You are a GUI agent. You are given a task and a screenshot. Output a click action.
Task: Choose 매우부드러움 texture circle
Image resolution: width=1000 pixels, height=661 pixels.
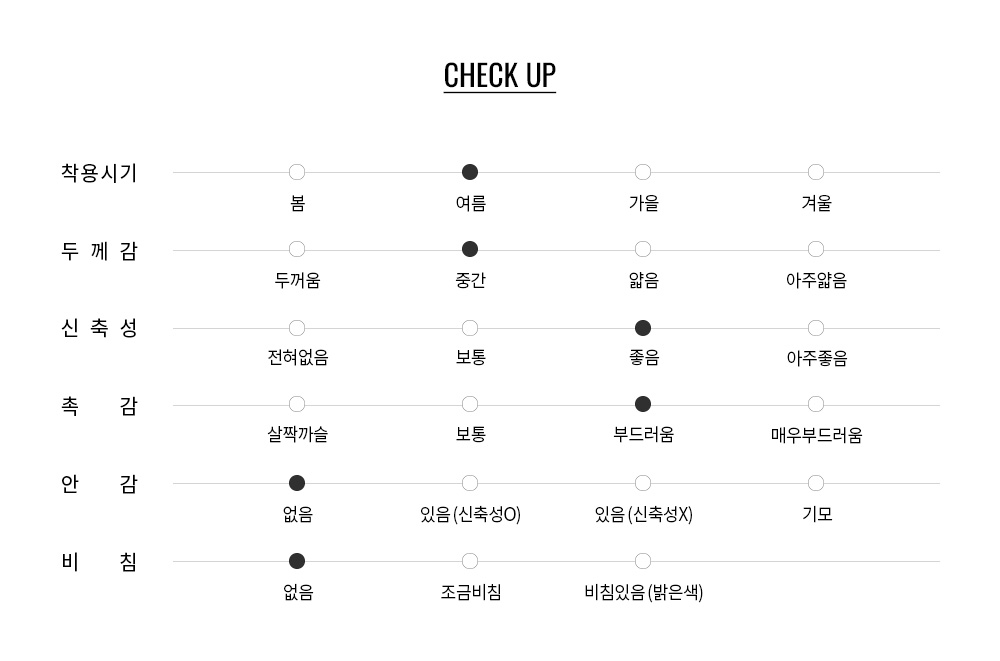tap(816, 404)
